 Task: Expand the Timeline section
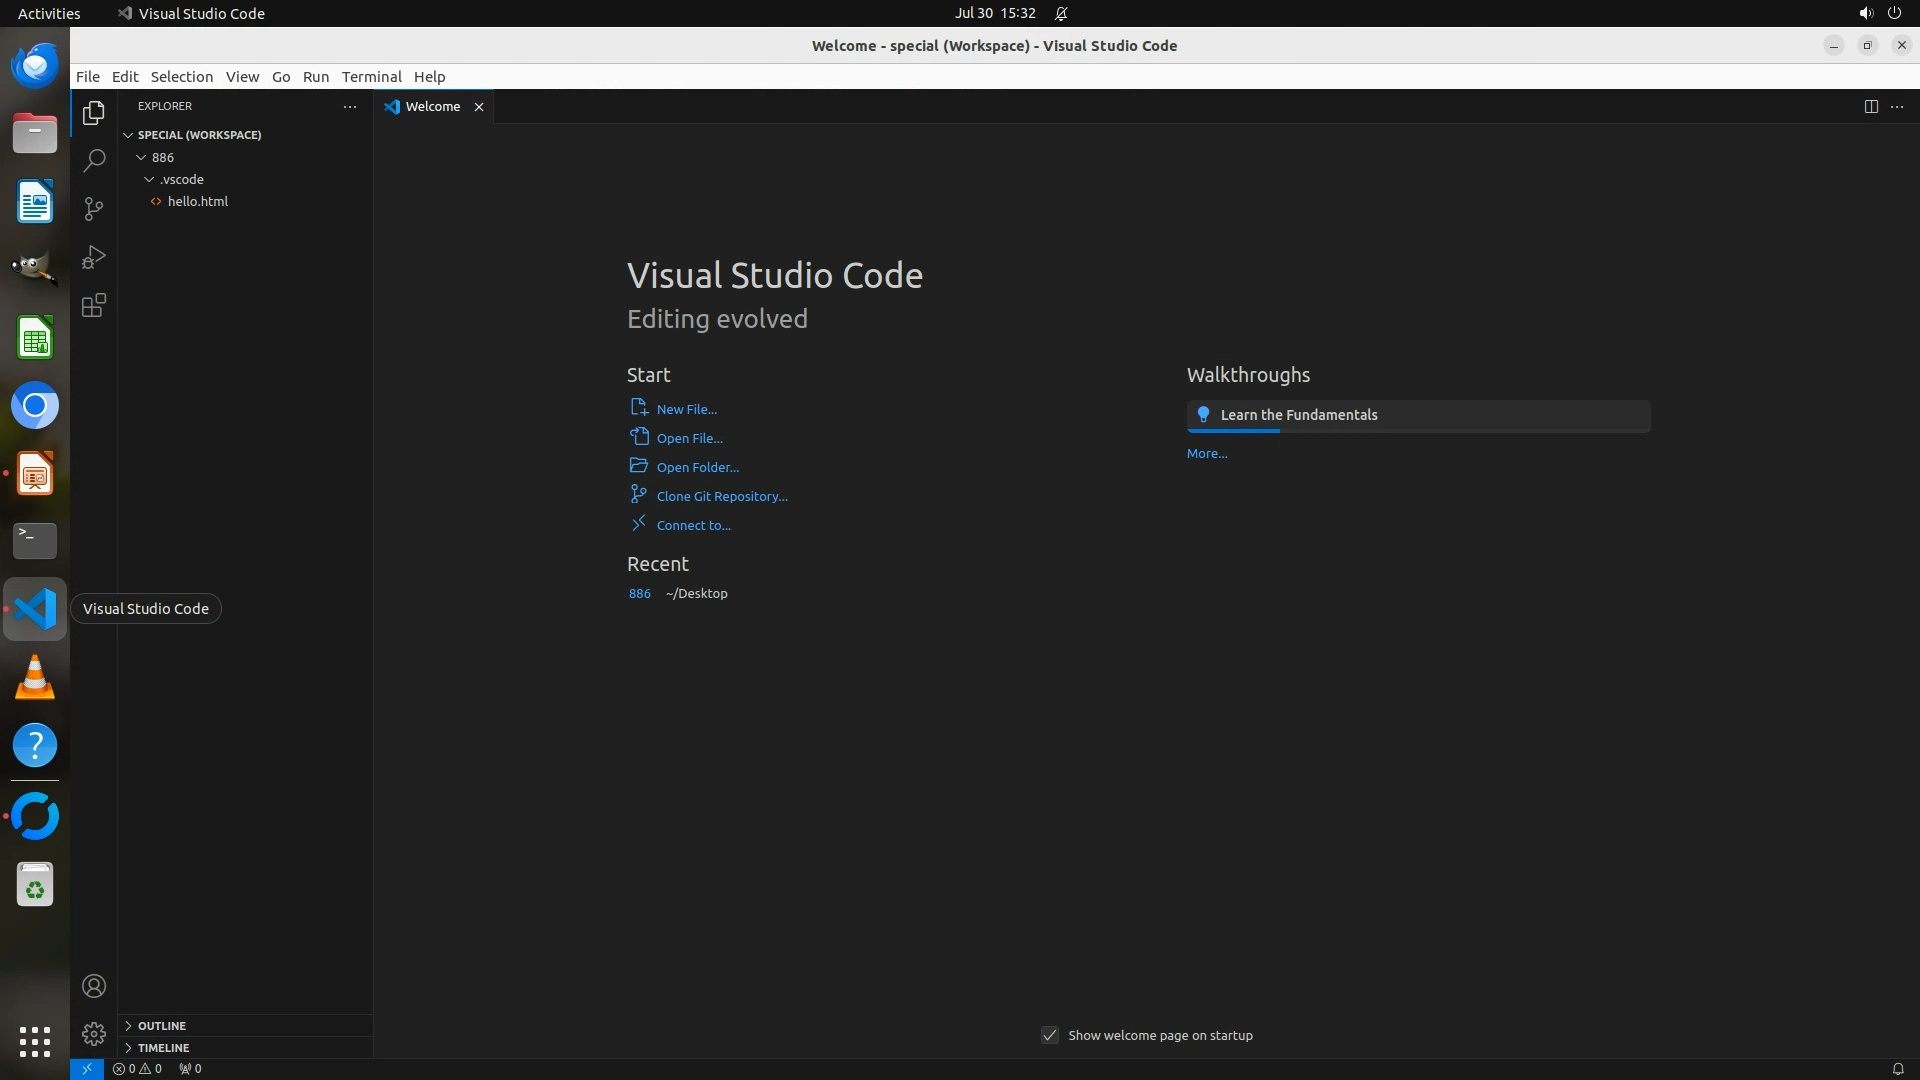[163, 1047]
